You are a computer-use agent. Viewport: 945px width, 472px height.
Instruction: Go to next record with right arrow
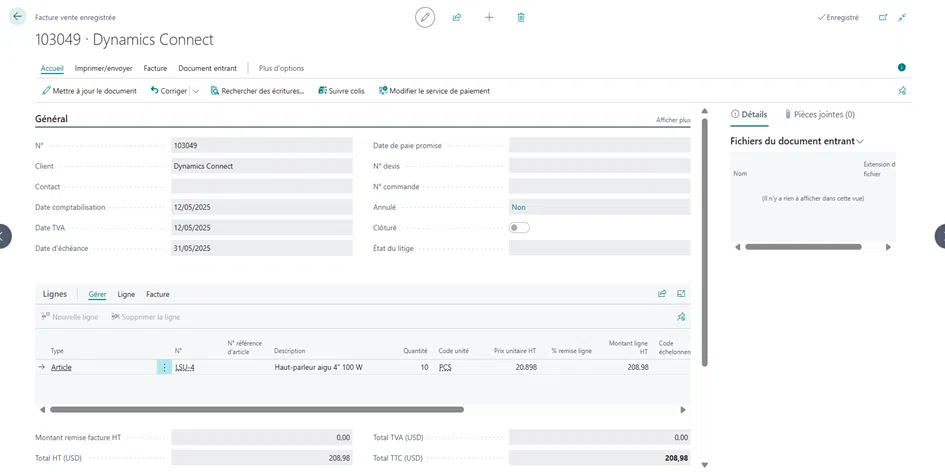pyautogui.click(x=940, y=236)
